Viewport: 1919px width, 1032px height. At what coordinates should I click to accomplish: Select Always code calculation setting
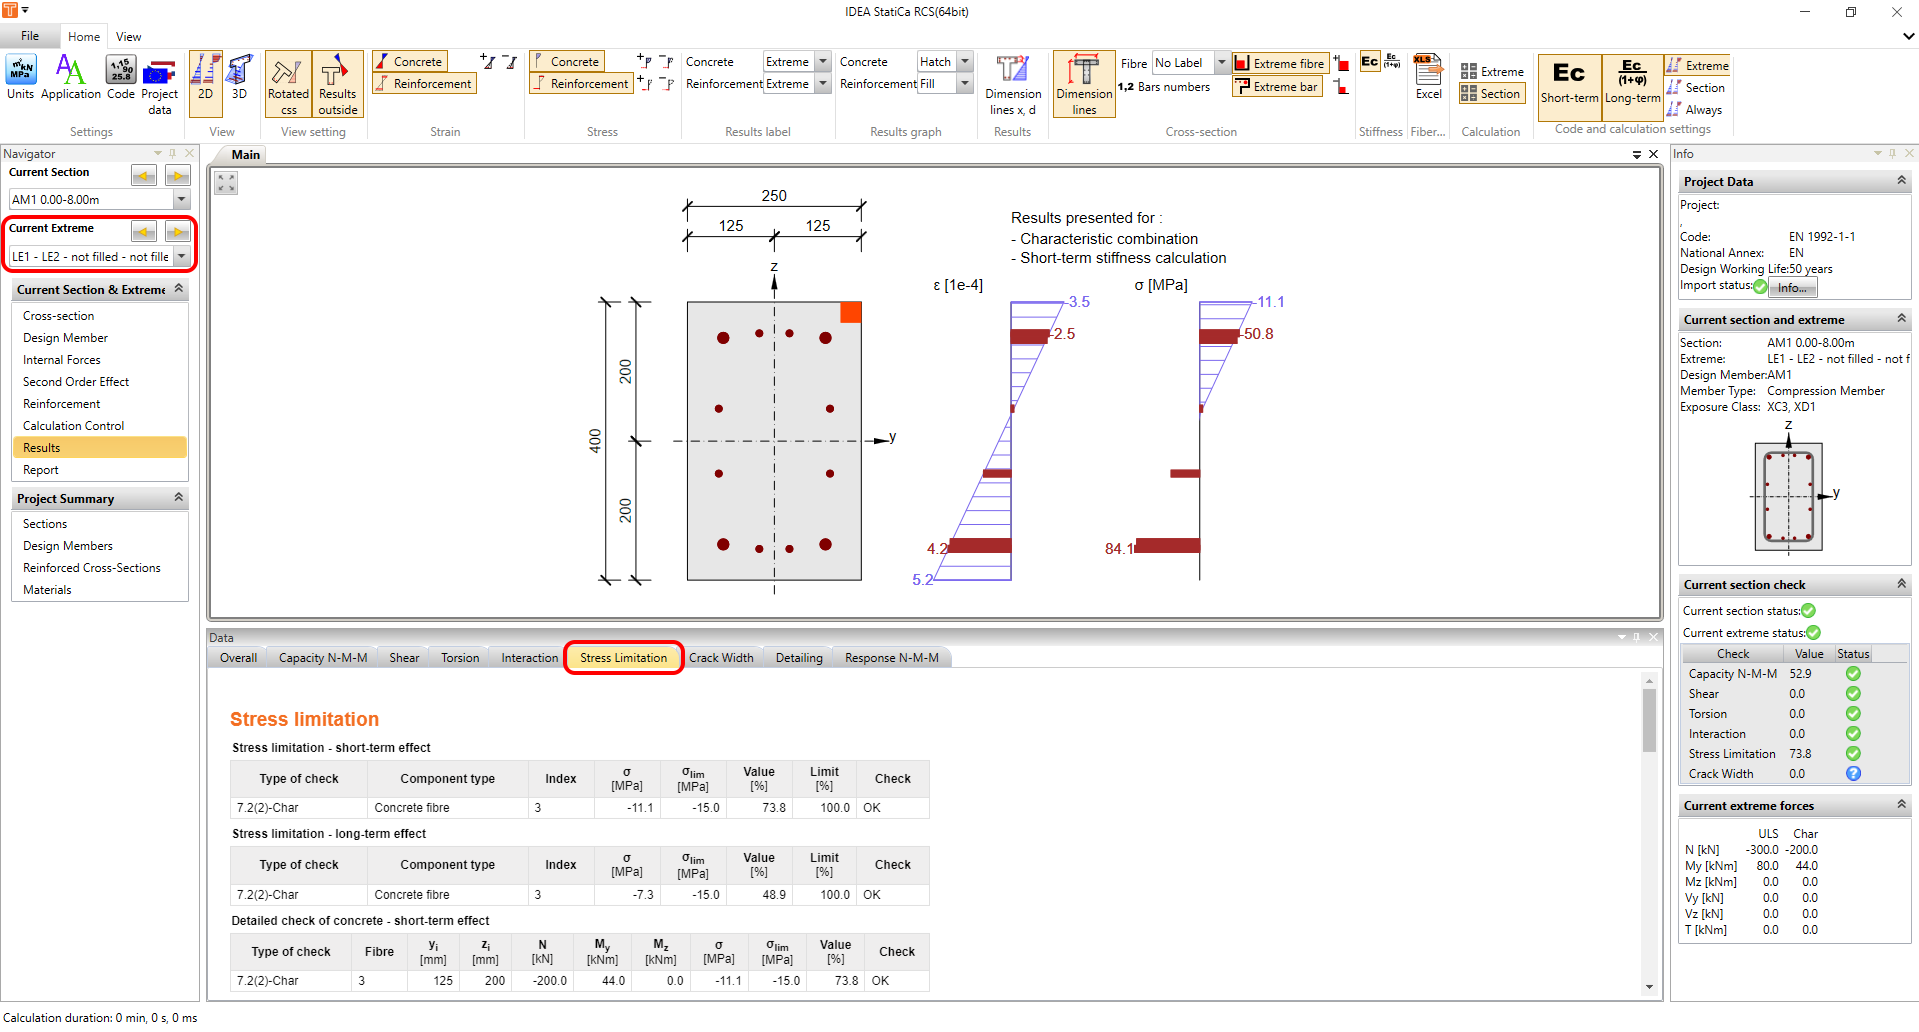pos(1694,110)
